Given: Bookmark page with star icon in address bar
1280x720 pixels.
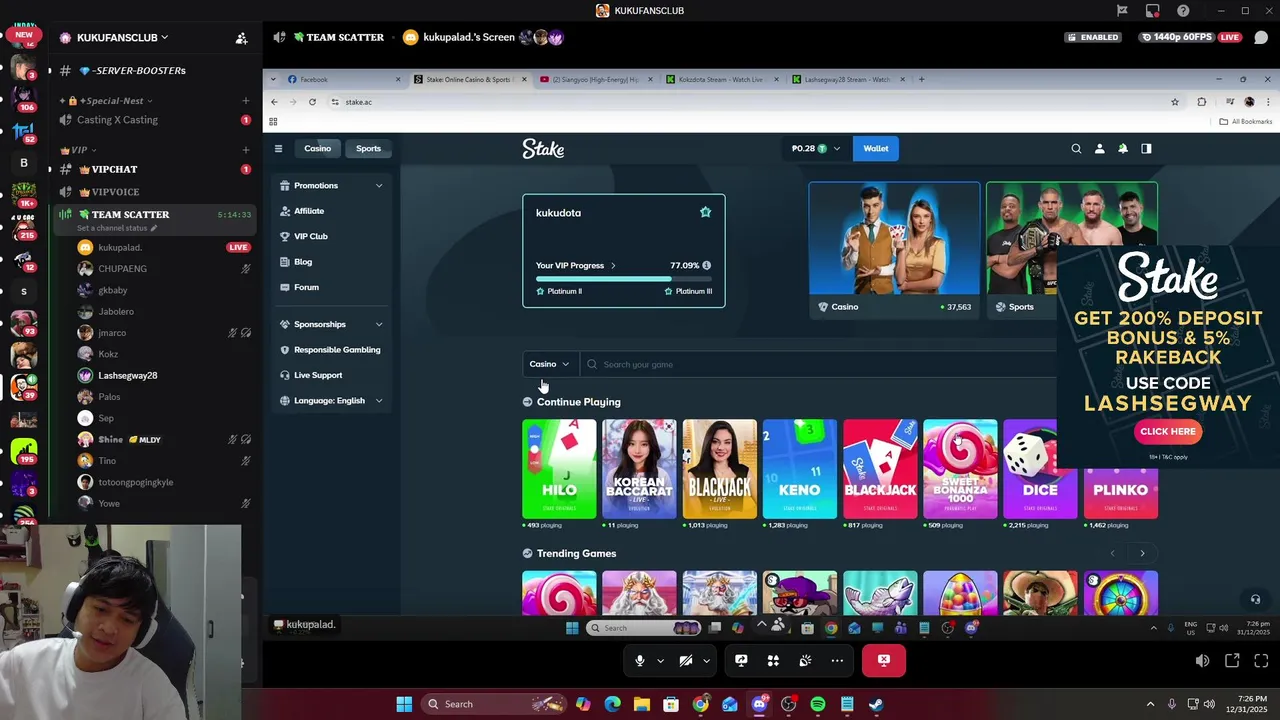Looking at the screenshot, I should 1175,102.
